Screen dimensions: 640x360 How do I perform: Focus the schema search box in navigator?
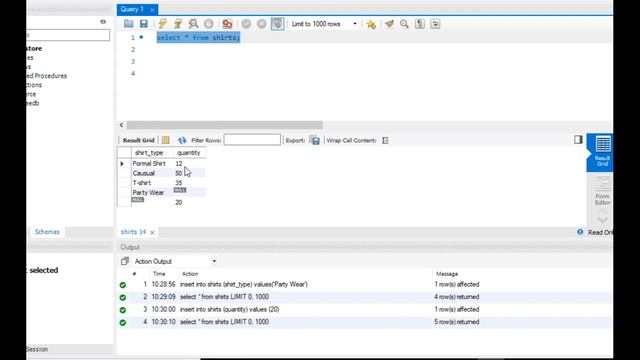[x=68, y=35]
